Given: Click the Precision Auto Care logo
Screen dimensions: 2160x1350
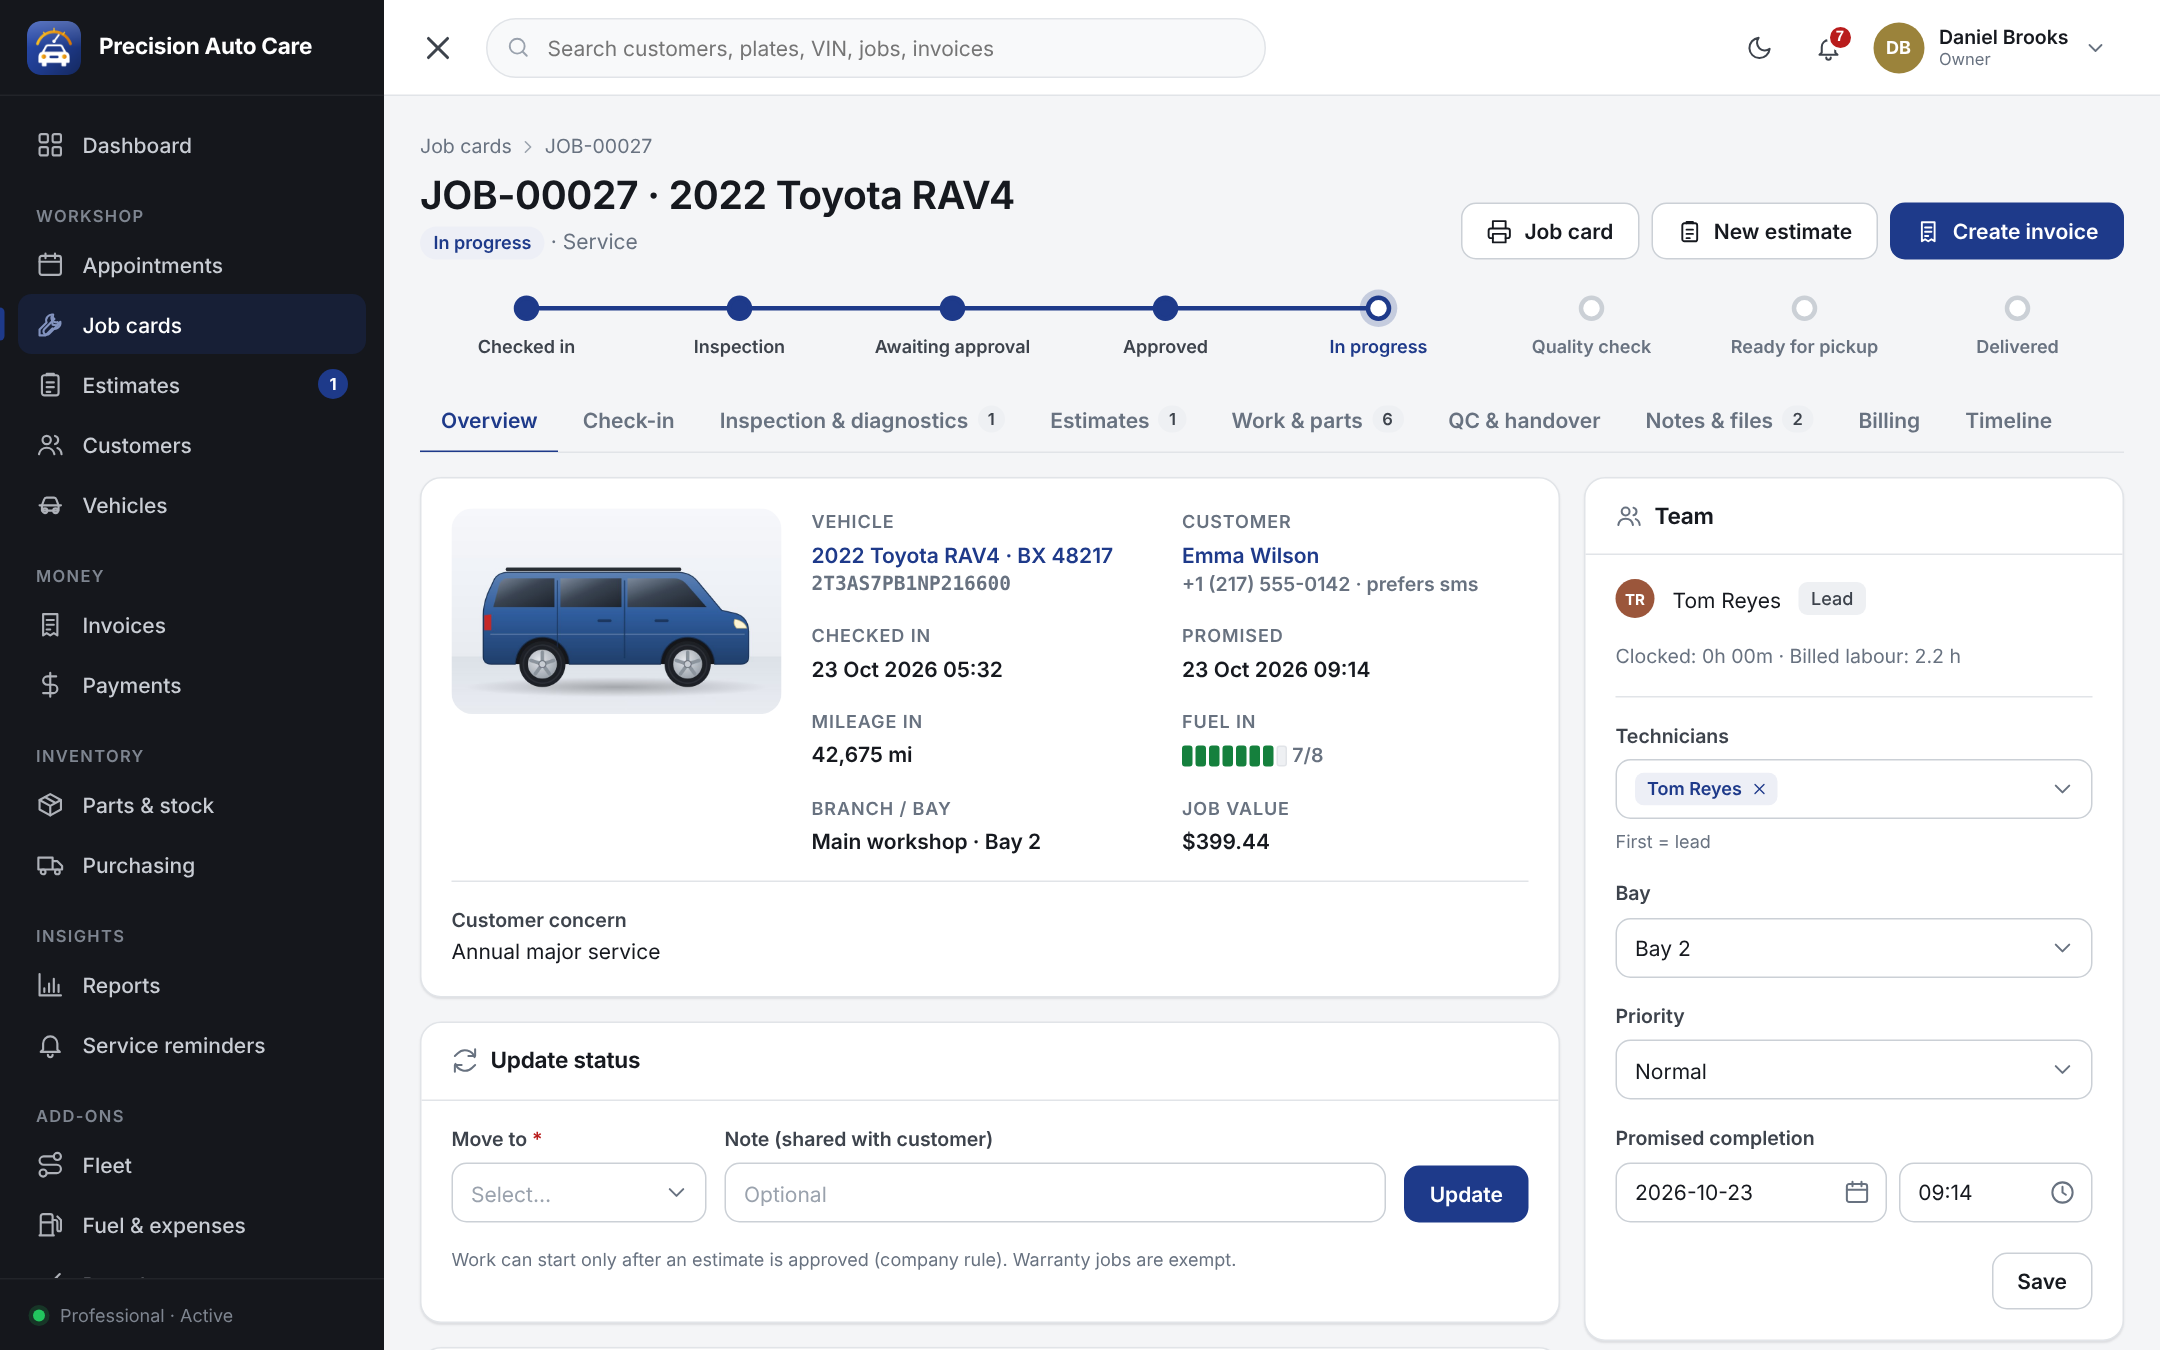Looking at the screenshot, I should pyautogui.click(x=54, y=47).
